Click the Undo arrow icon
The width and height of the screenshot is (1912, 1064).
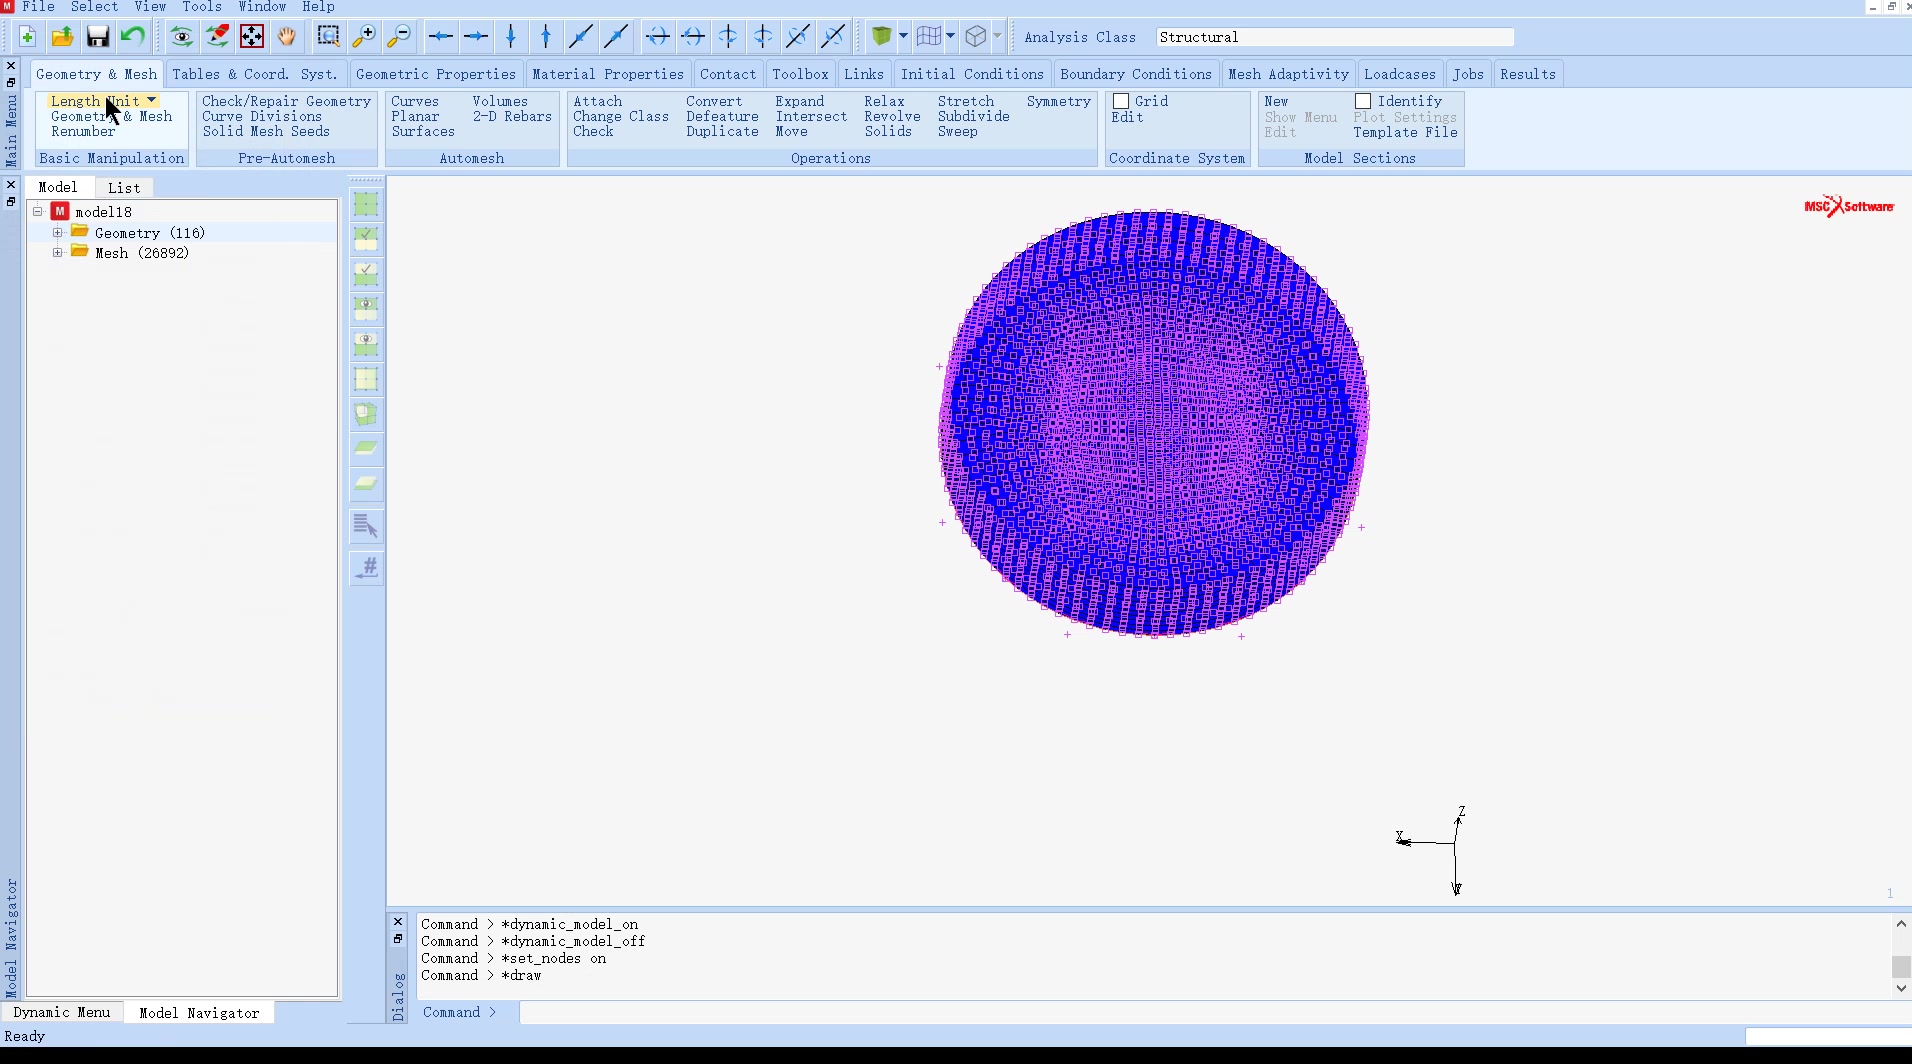(132, 37)
